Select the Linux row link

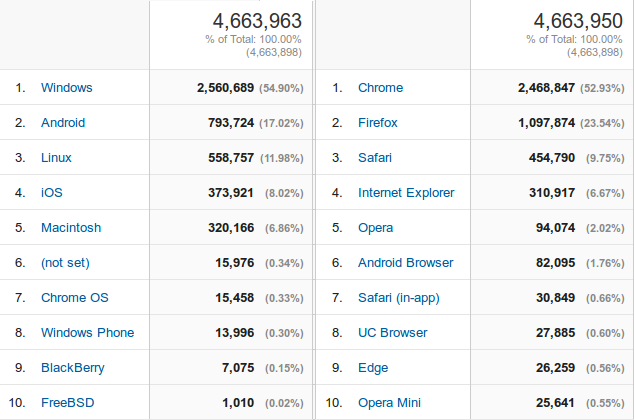(x=56, y=158)
